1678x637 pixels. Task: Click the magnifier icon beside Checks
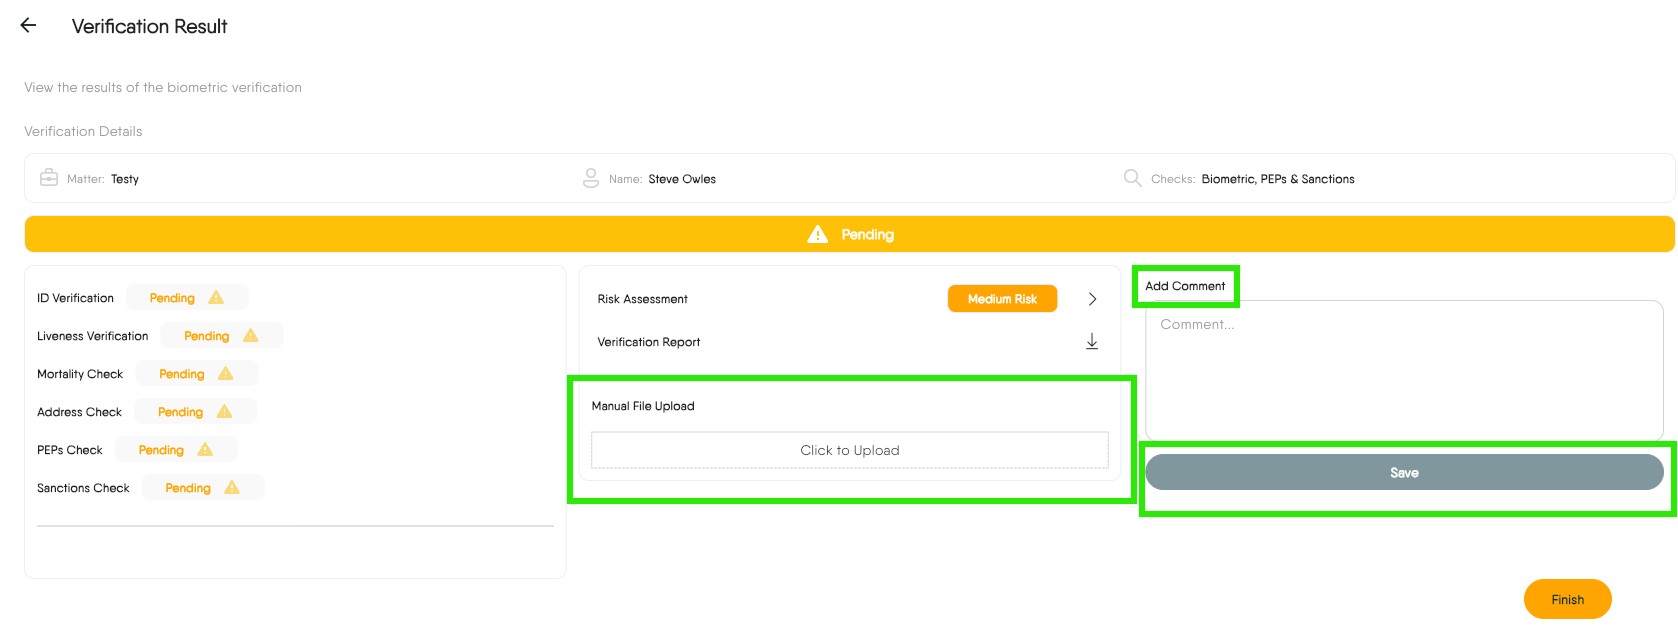tap(1132, 178)
